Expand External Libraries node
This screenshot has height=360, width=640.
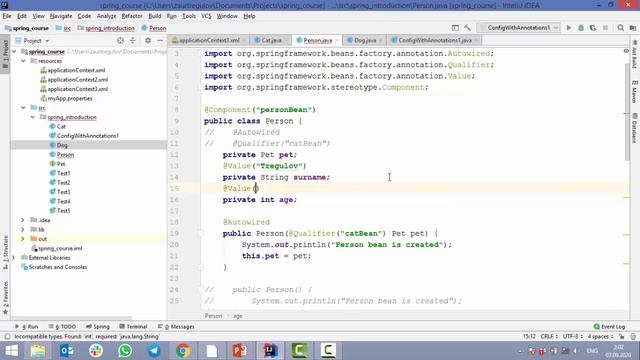14,258
